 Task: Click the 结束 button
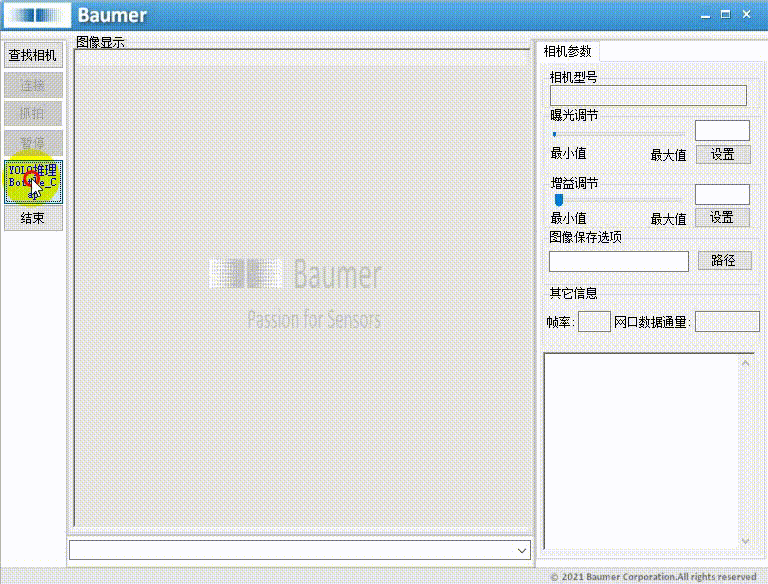[x=33, y=218]
